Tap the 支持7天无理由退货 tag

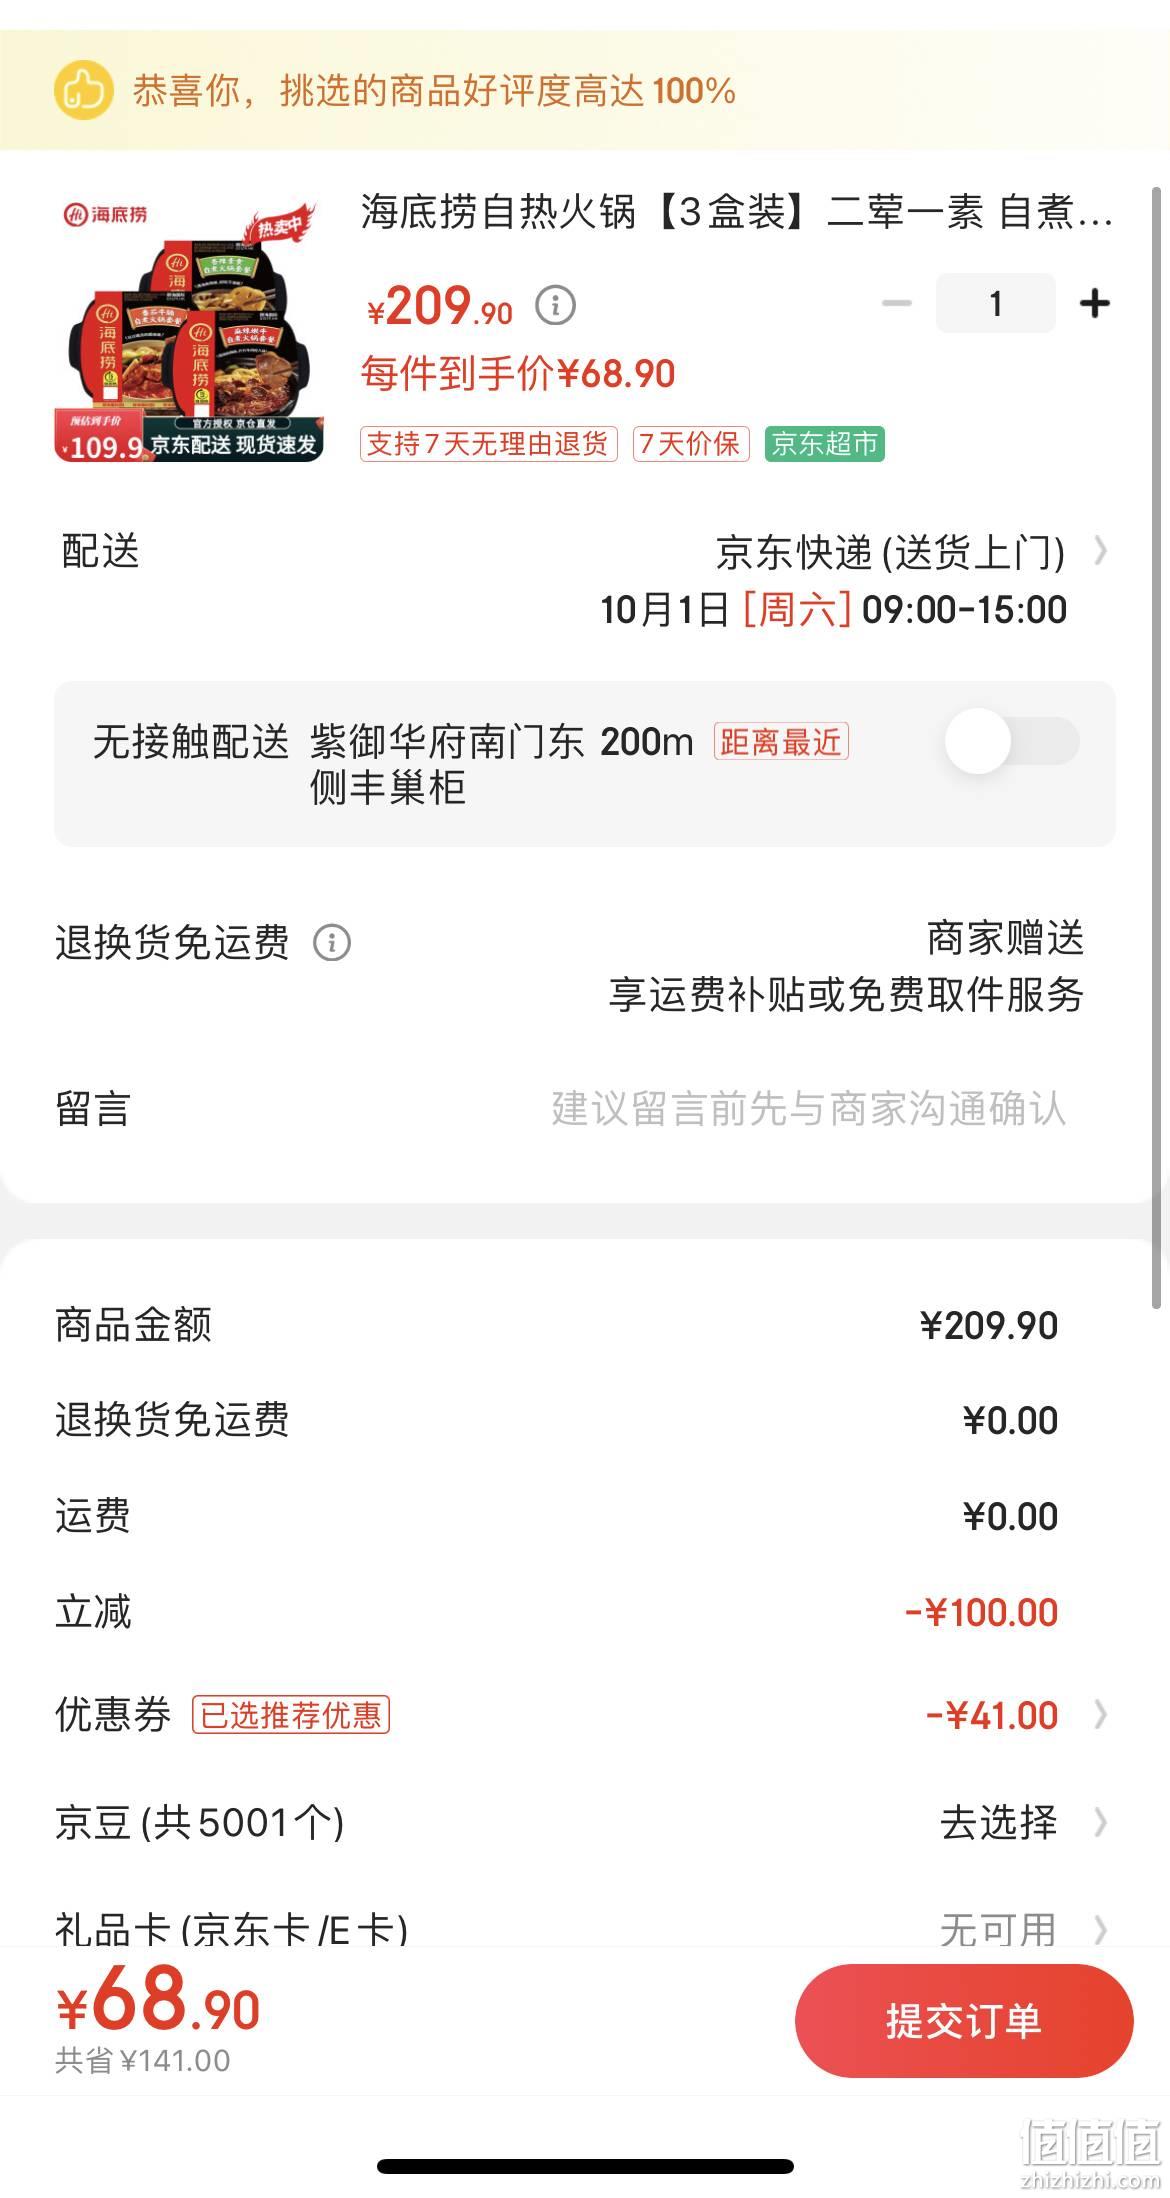point(489,444)
